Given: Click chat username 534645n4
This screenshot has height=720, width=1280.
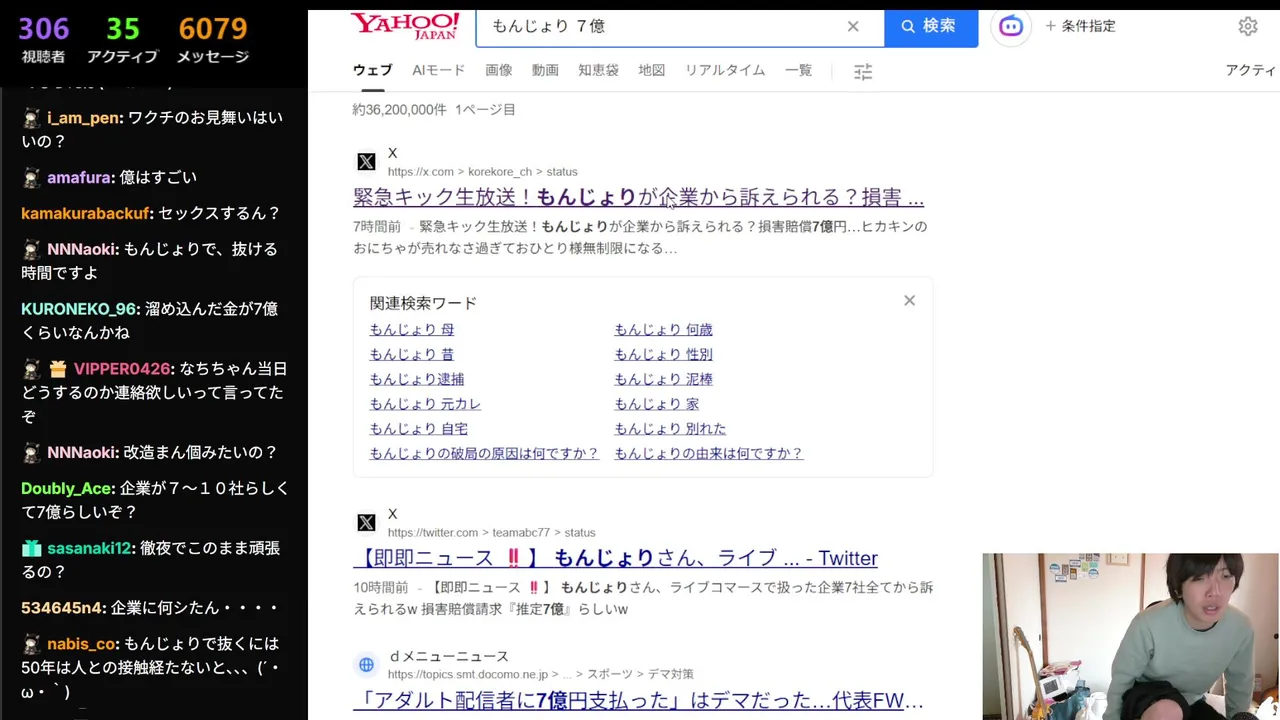Looking at the screenshot, I should (62, 608).
